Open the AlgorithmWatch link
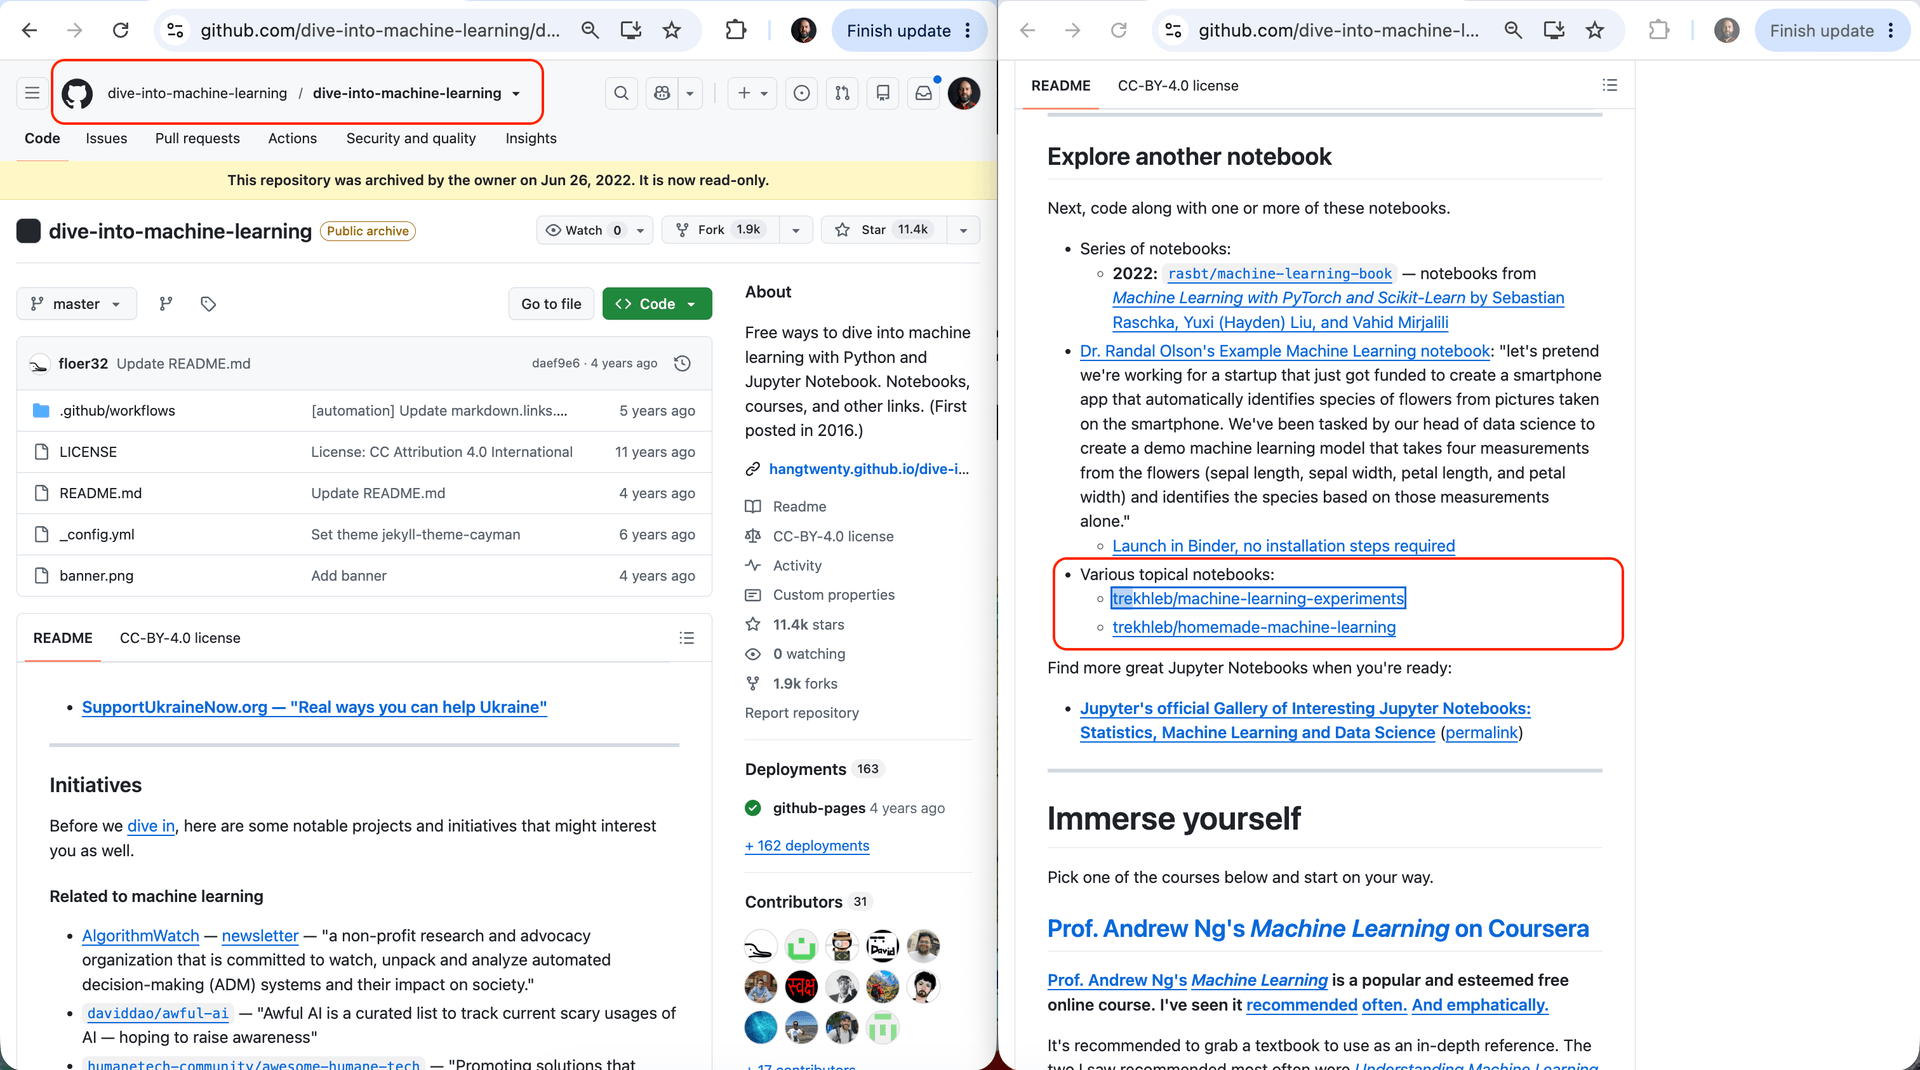The height and width of the screenshot is (1070, 1920). click(x=141, y=936)
